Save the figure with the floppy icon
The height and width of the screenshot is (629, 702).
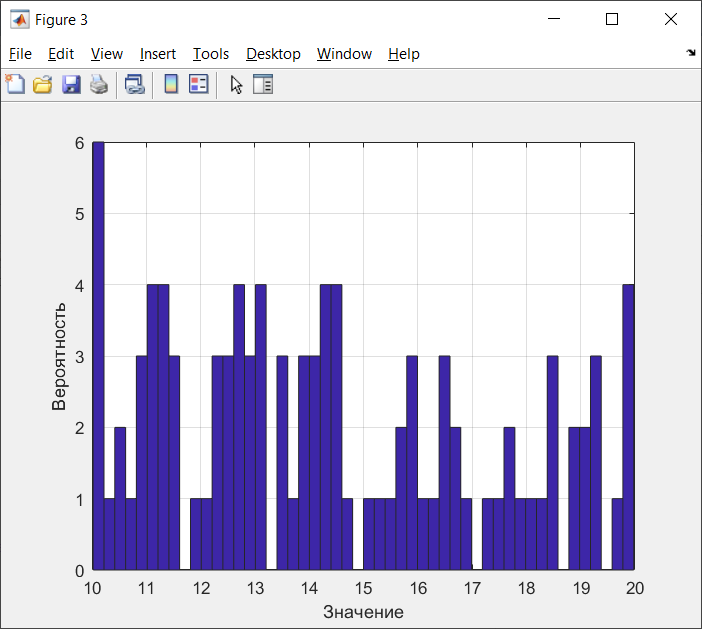pyautogui.click(x=71, y=84)
